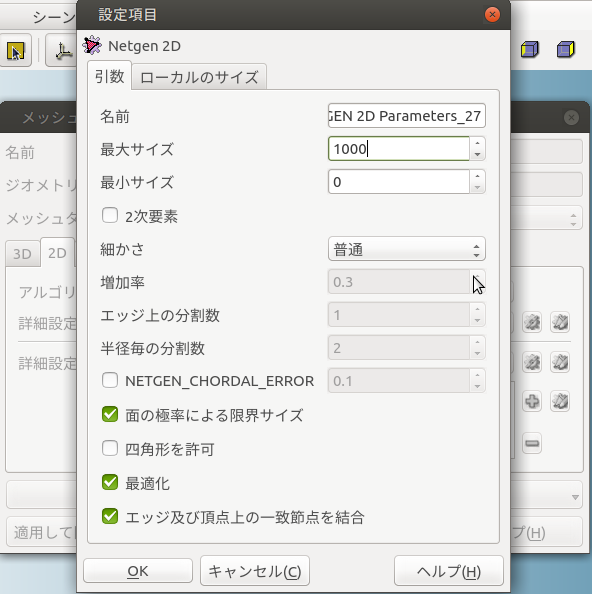This screenshot has height=594, width=592.
Task: Click the 最小サイズ field showing 0
Action: pos(399,181)
